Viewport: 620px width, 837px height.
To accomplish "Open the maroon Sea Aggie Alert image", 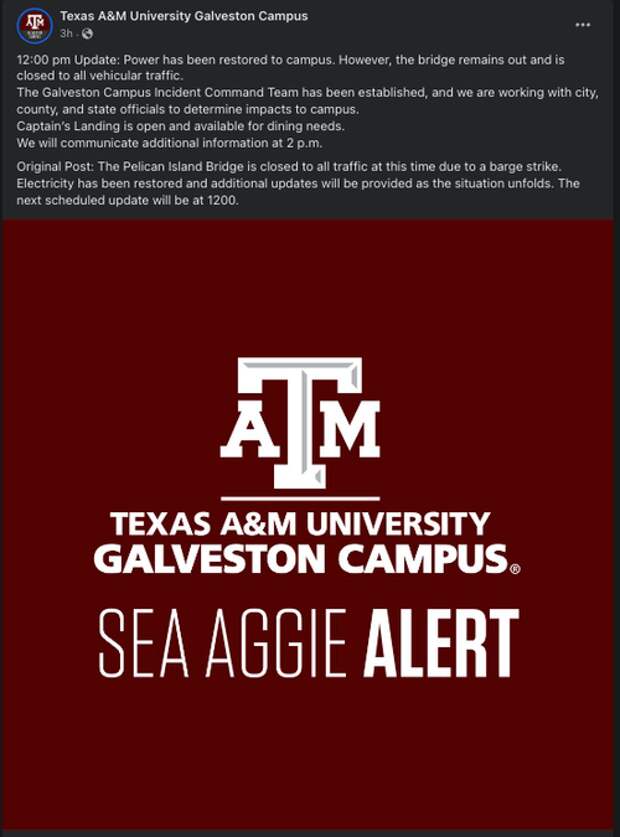I will click(x=308, y=526).
